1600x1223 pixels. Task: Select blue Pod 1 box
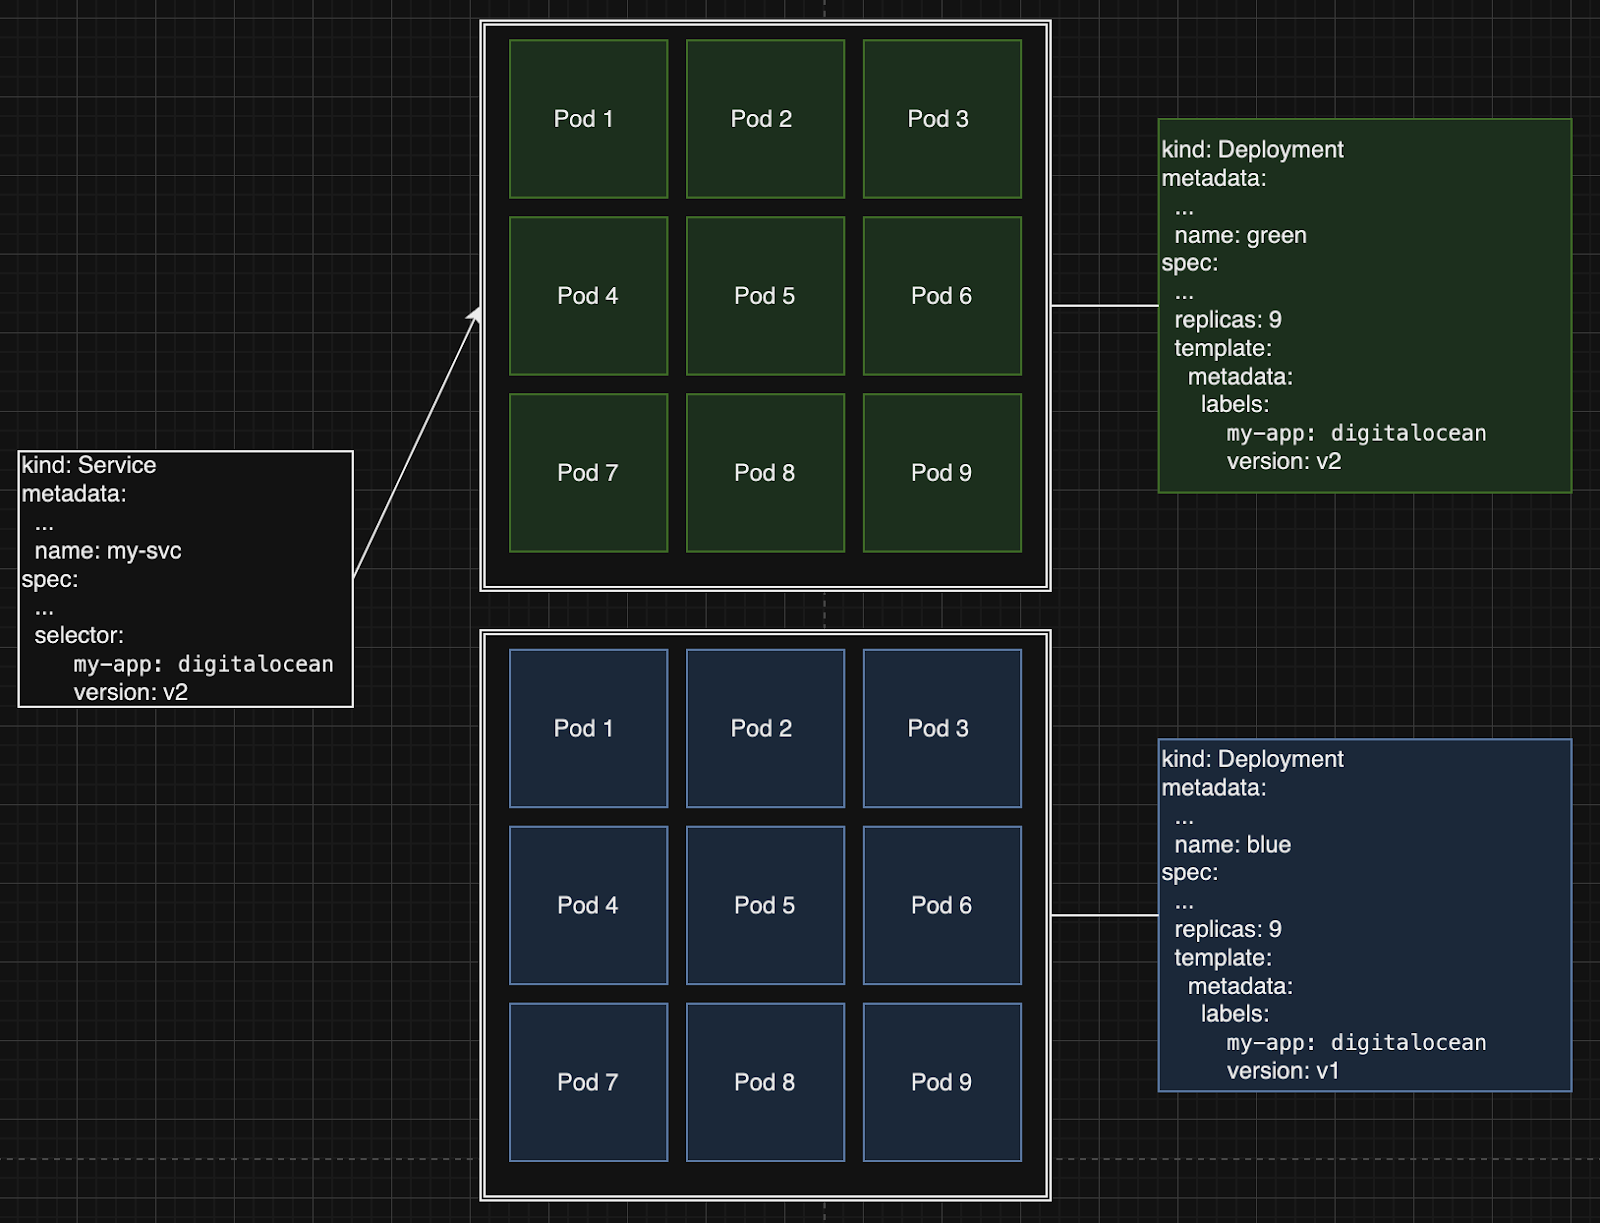point(588,728)
